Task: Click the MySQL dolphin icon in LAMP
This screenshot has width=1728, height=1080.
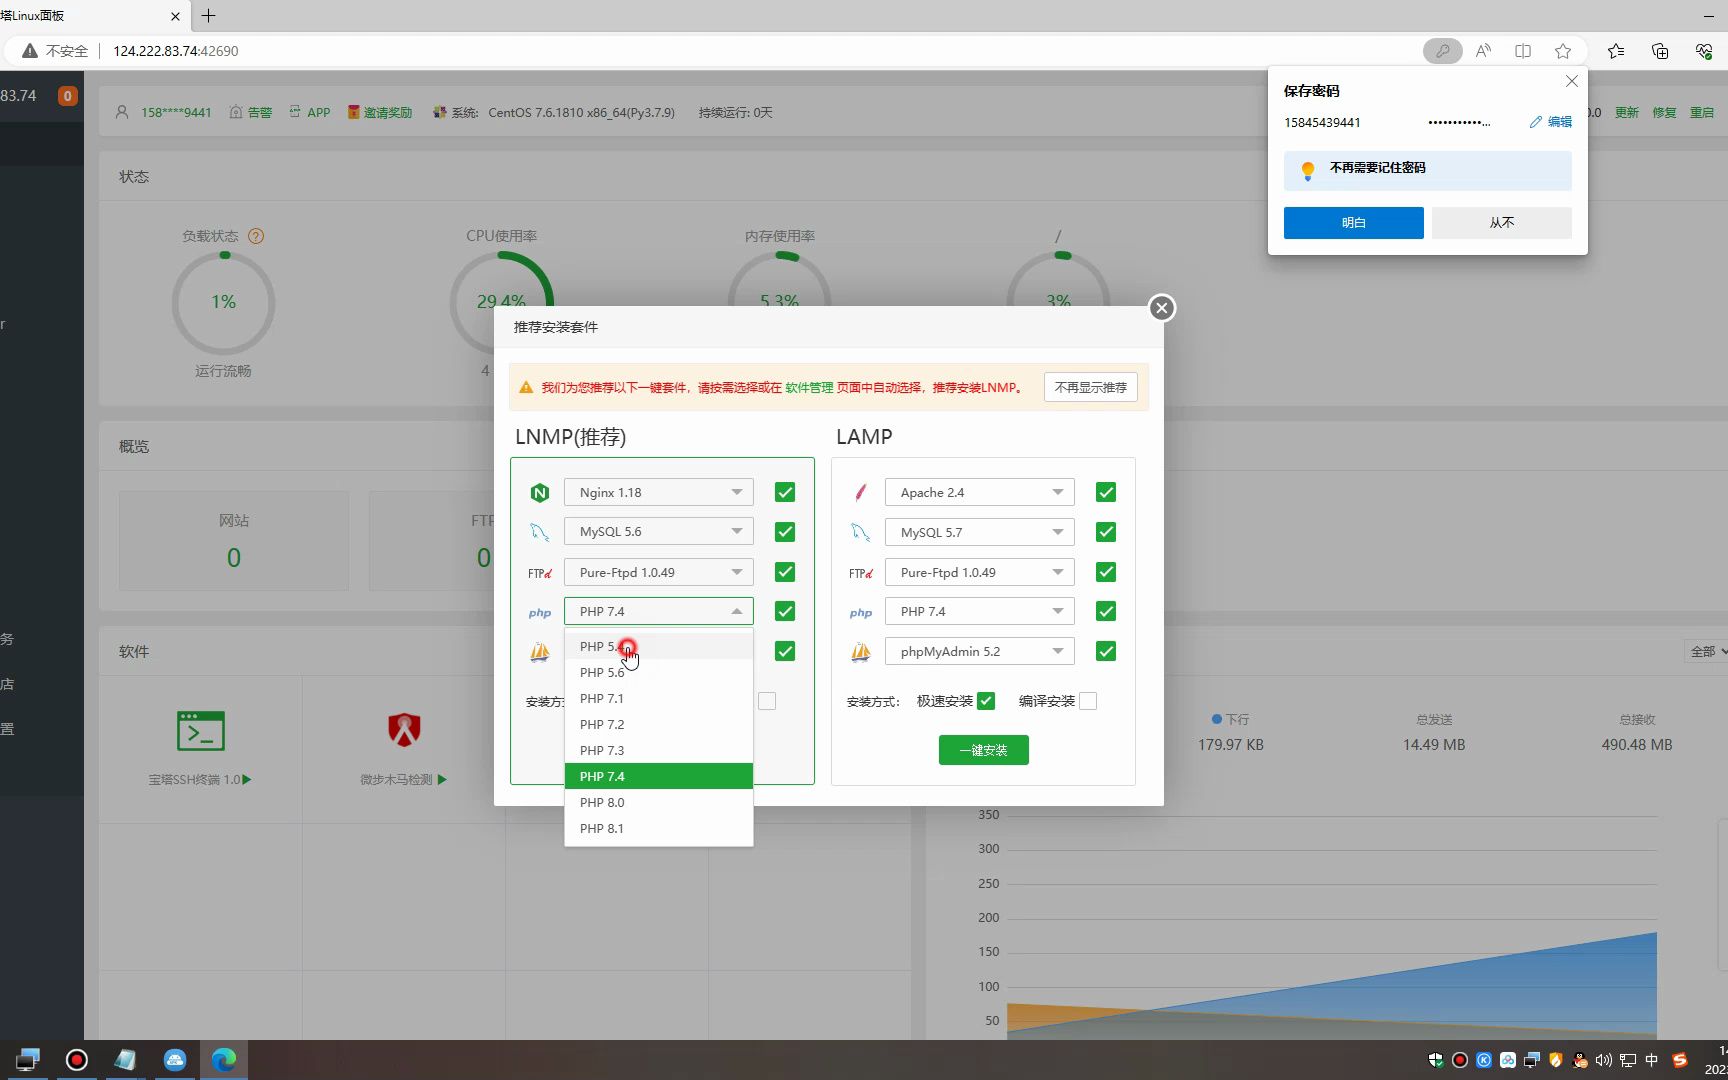Action: tap(860, 532)
